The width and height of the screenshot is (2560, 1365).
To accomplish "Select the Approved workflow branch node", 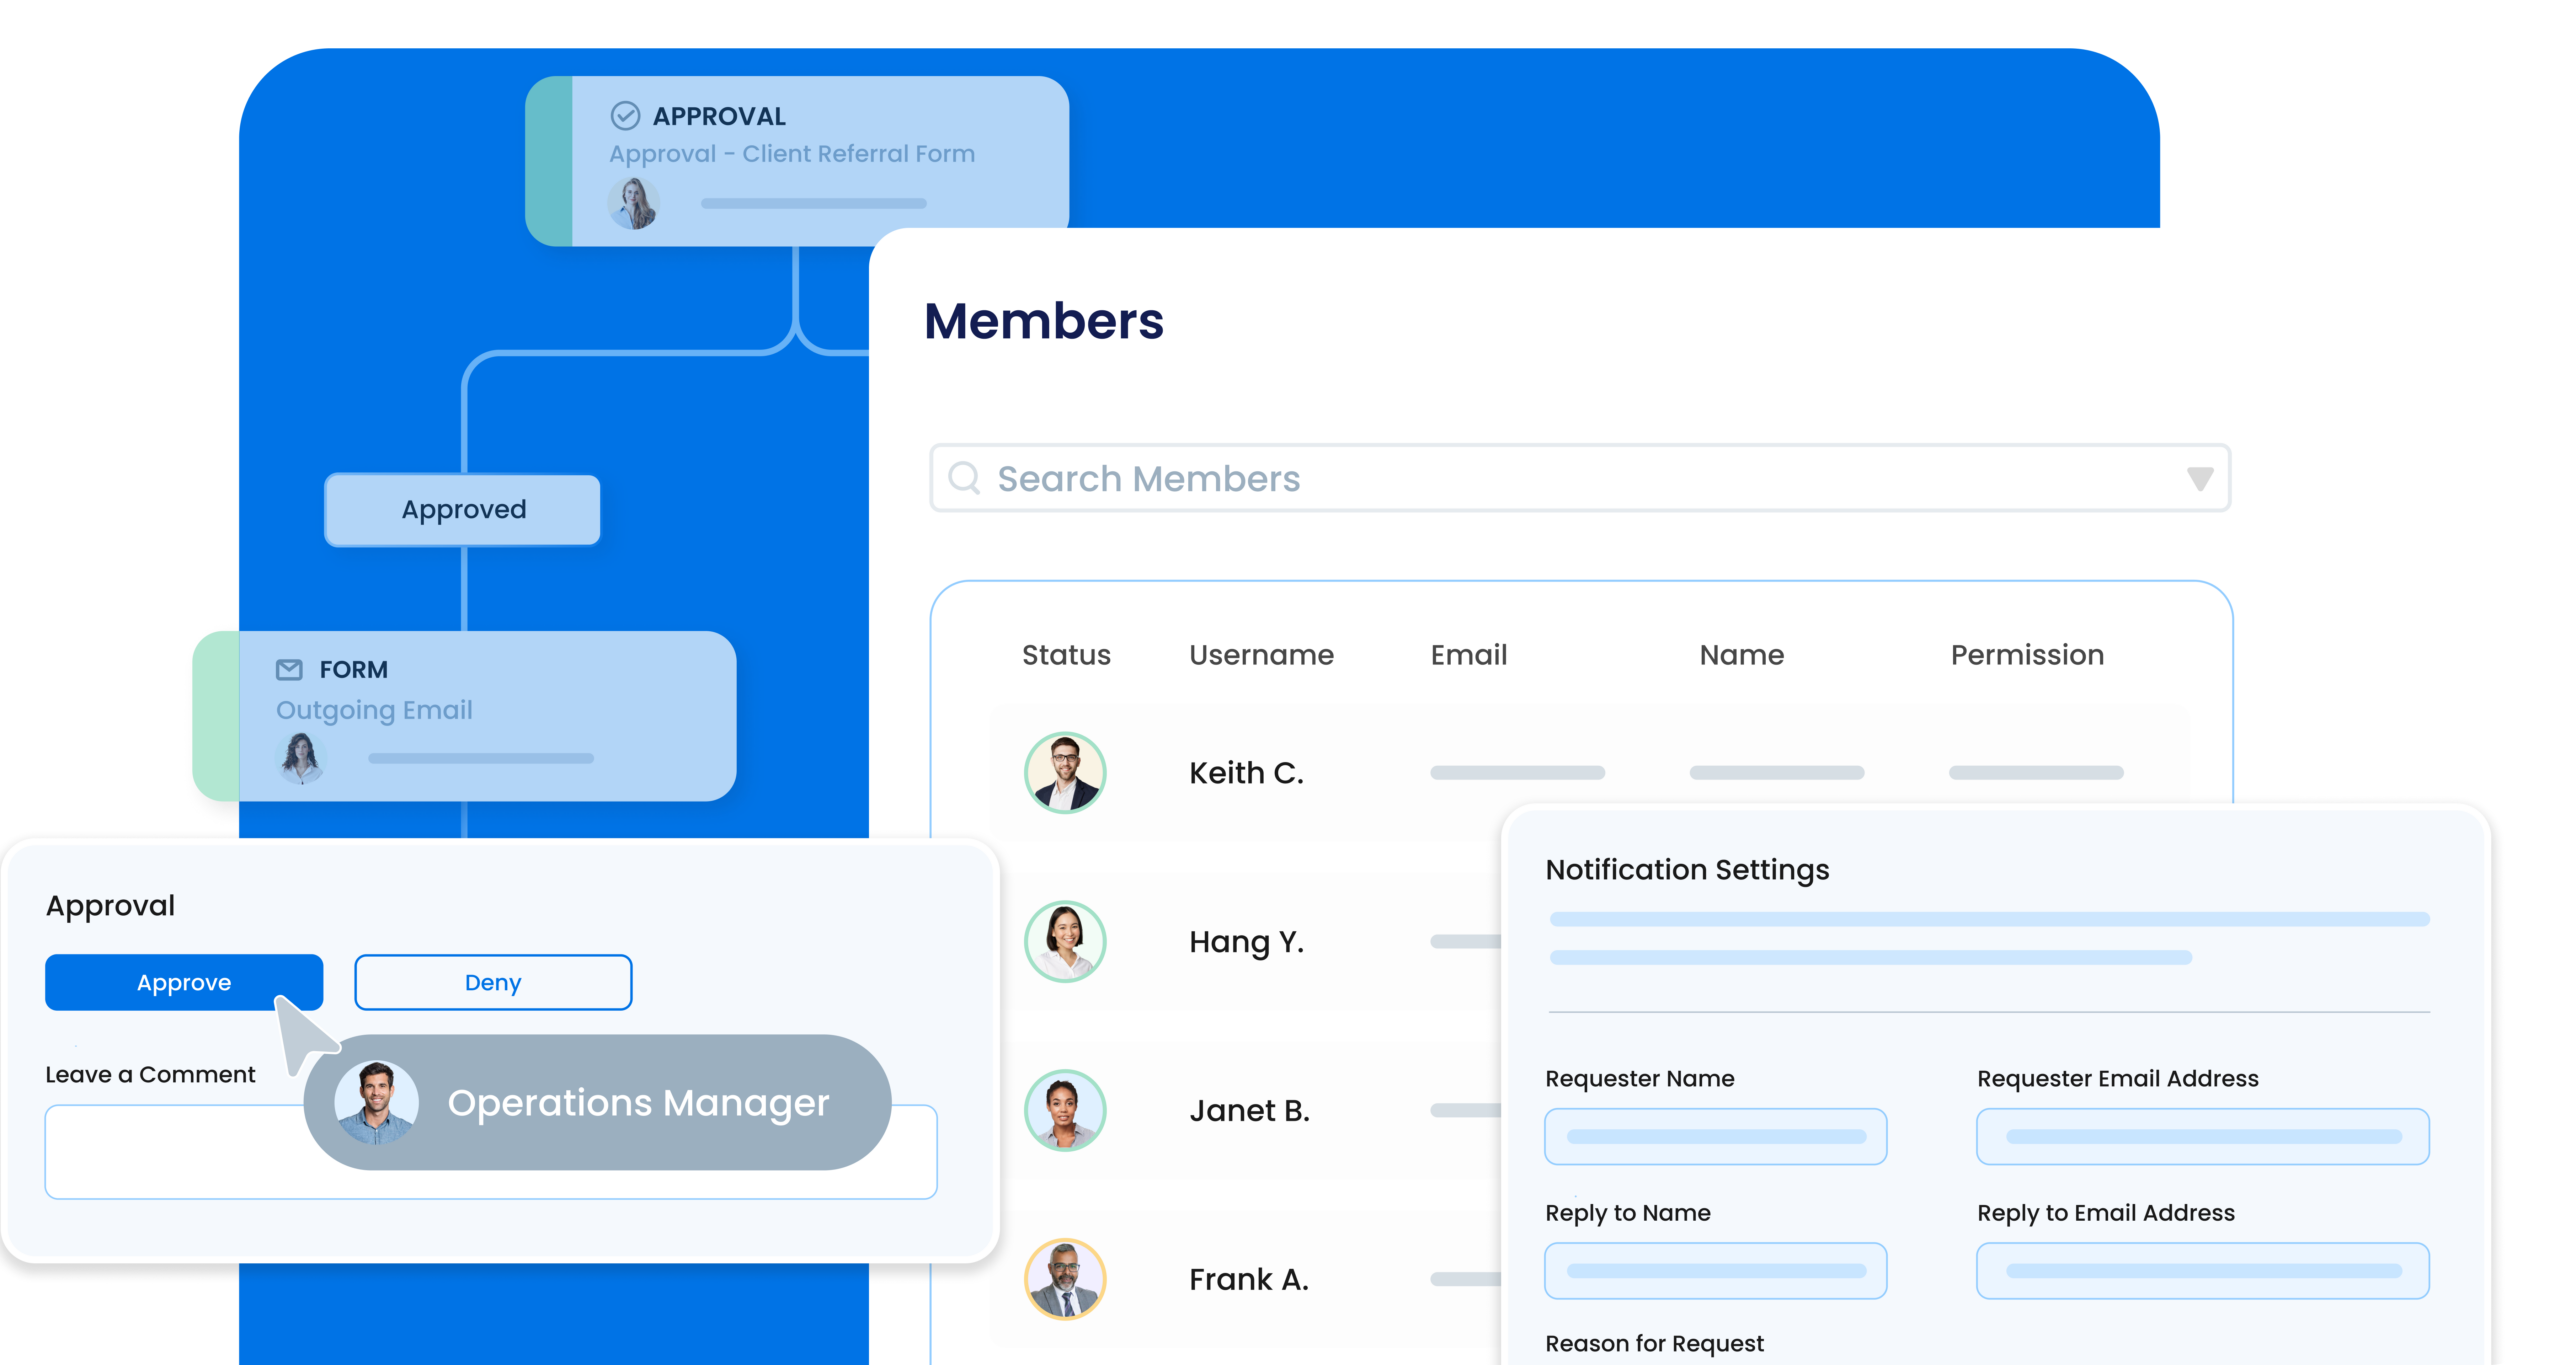I will click(463, 509).
